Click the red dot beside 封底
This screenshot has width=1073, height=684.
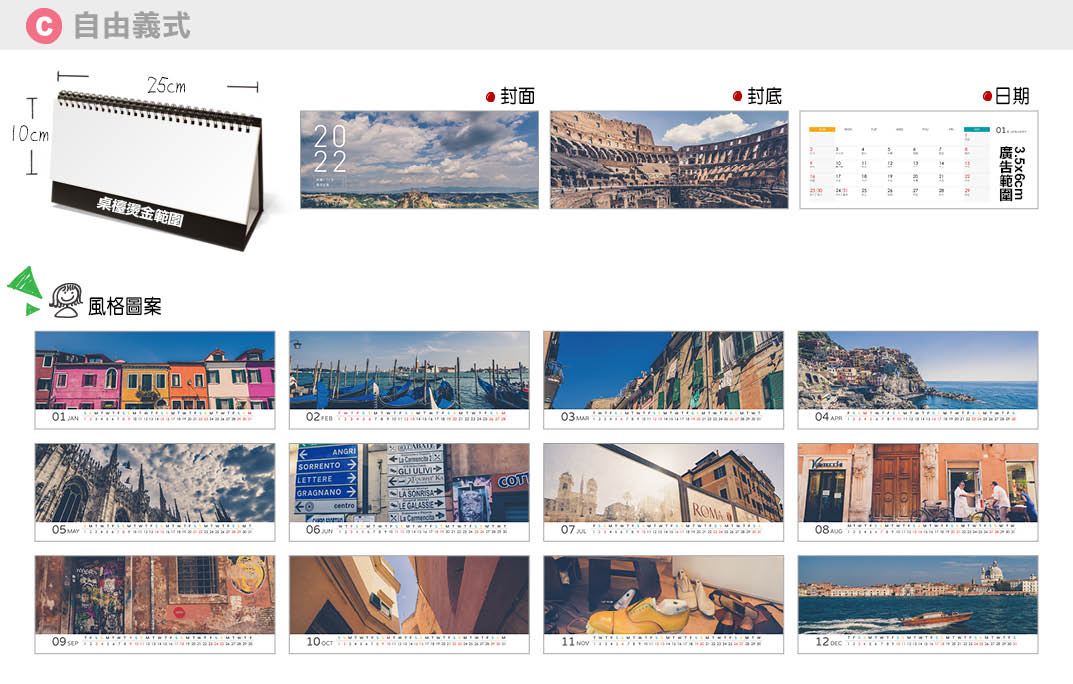pyautogui.click(x=737, y=97)
